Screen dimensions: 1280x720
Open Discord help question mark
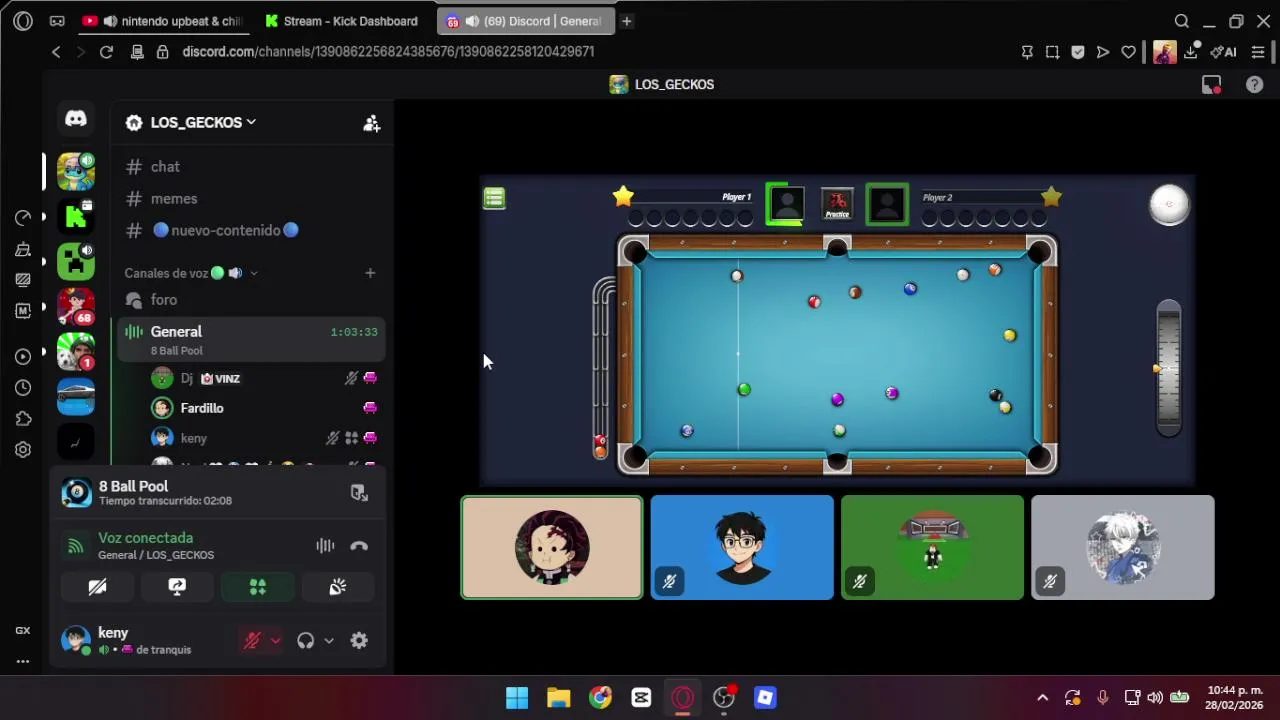(x=1254, y=85)
